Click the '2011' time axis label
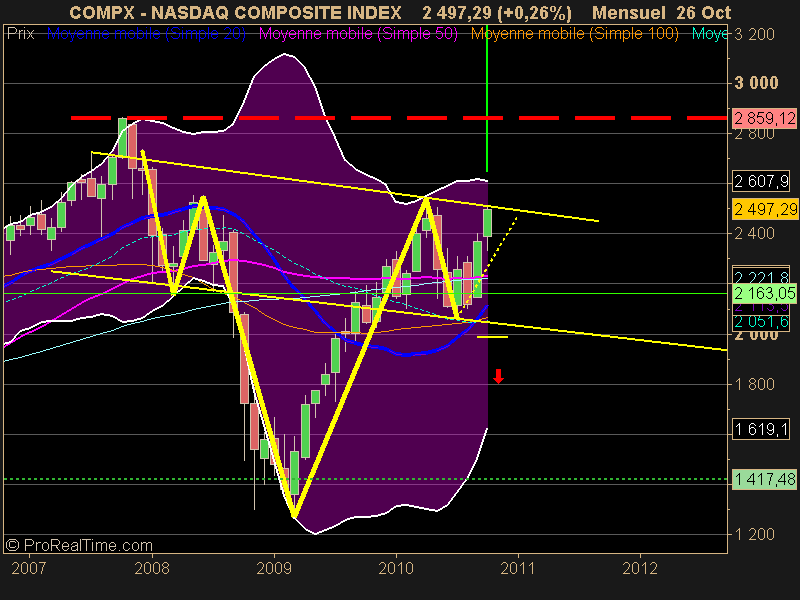The height and width of the screenshot is (600, 800). 518,568
